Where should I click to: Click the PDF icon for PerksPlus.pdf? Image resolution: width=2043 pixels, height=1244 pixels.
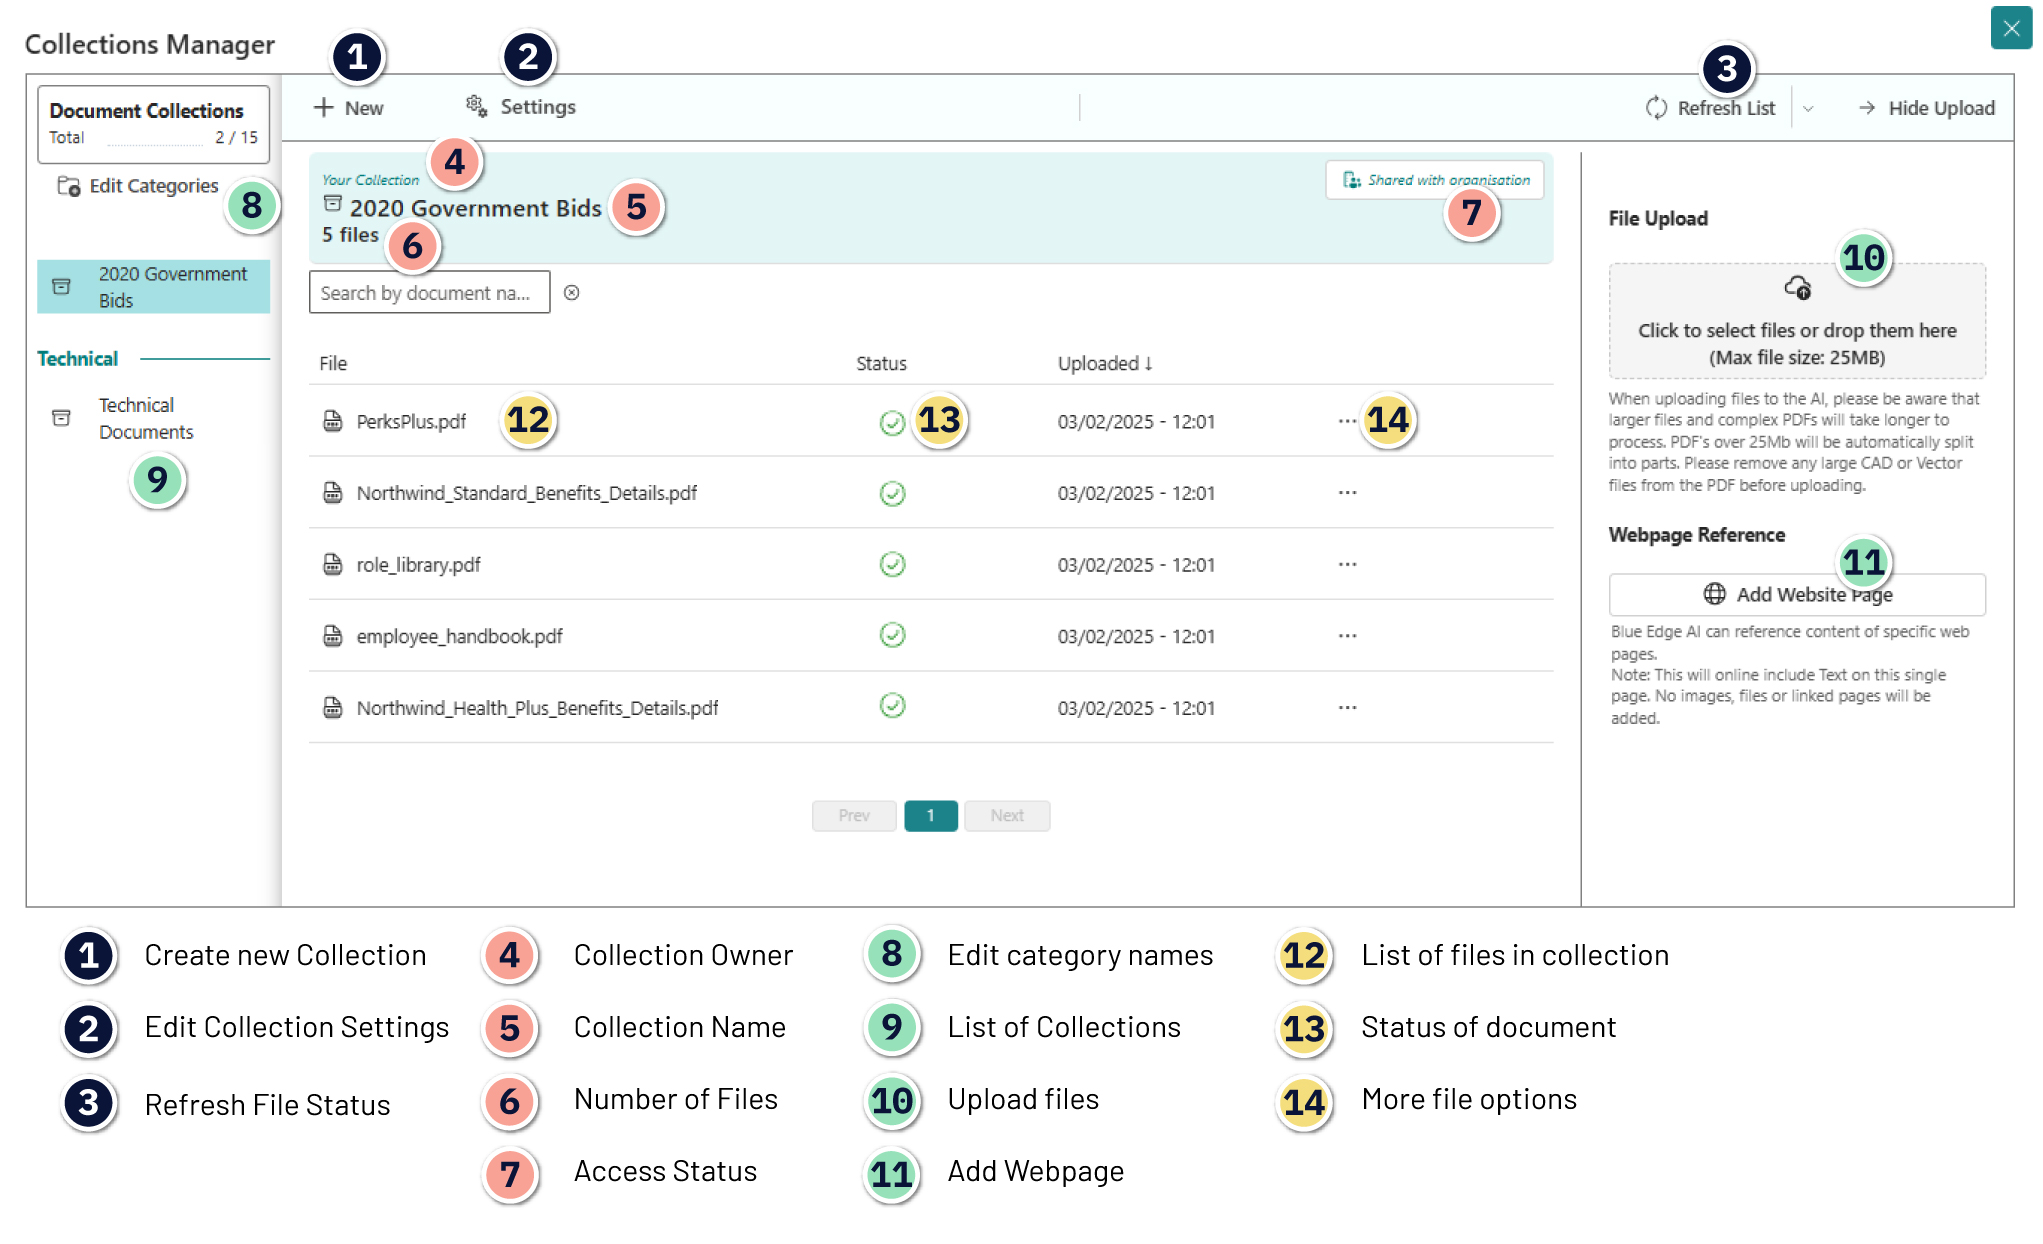[333, 421]
